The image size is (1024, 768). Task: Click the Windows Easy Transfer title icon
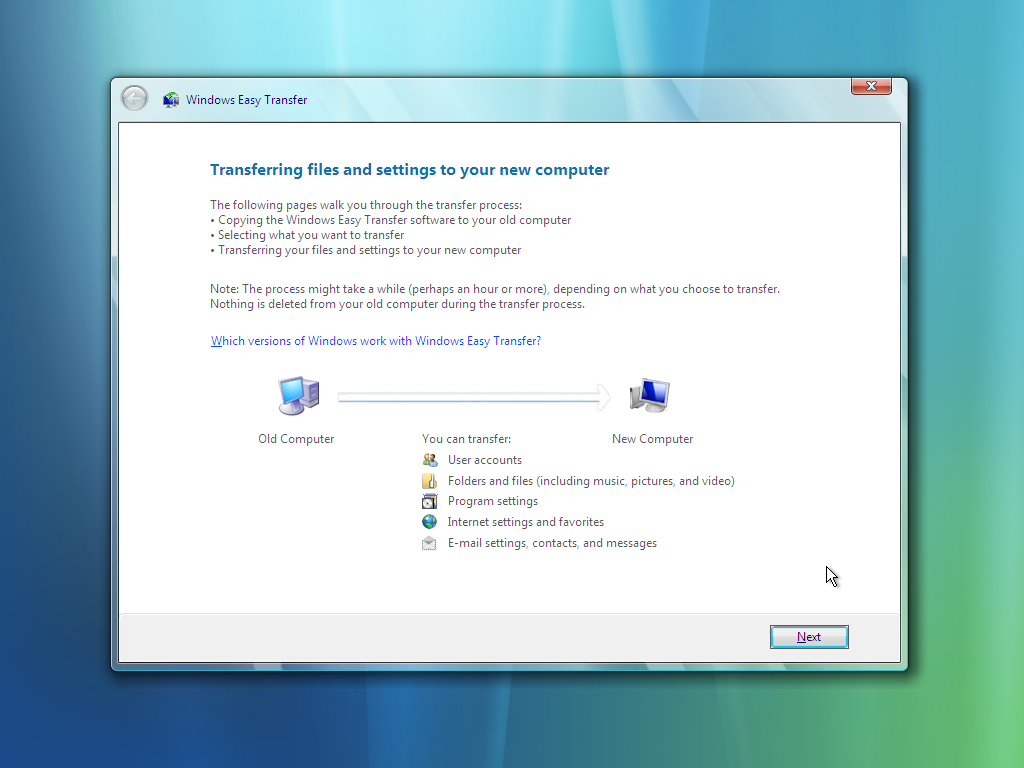(x=171, y=100)
